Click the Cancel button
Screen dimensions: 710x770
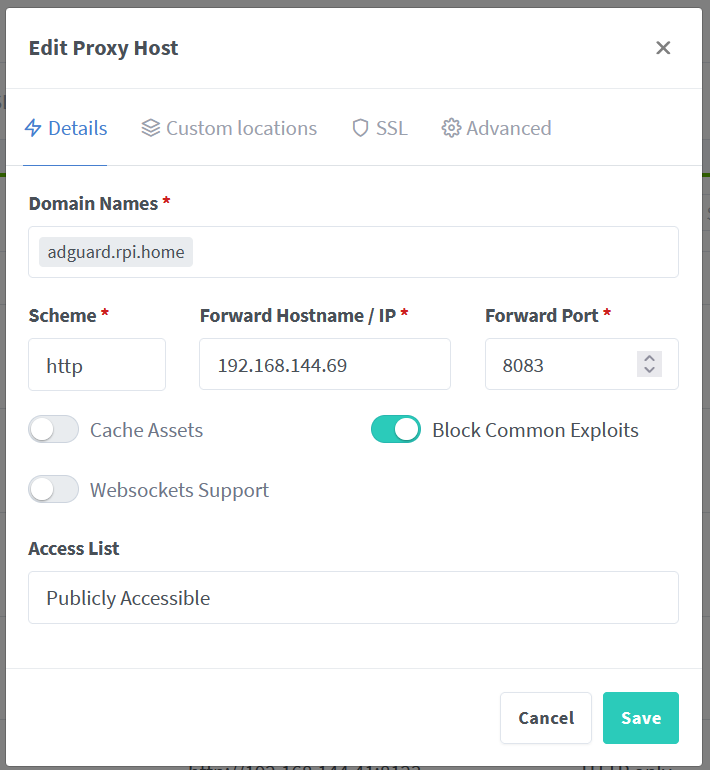coord(546,718)
